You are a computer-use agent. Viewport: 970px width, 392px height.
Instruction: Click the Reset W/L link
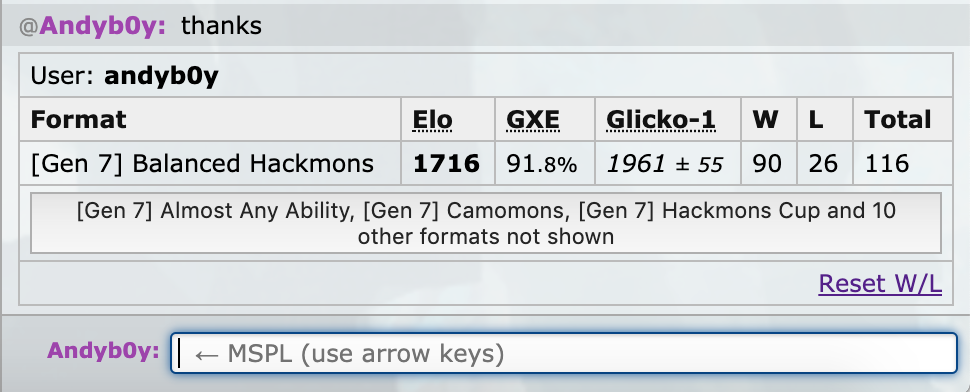880,284
